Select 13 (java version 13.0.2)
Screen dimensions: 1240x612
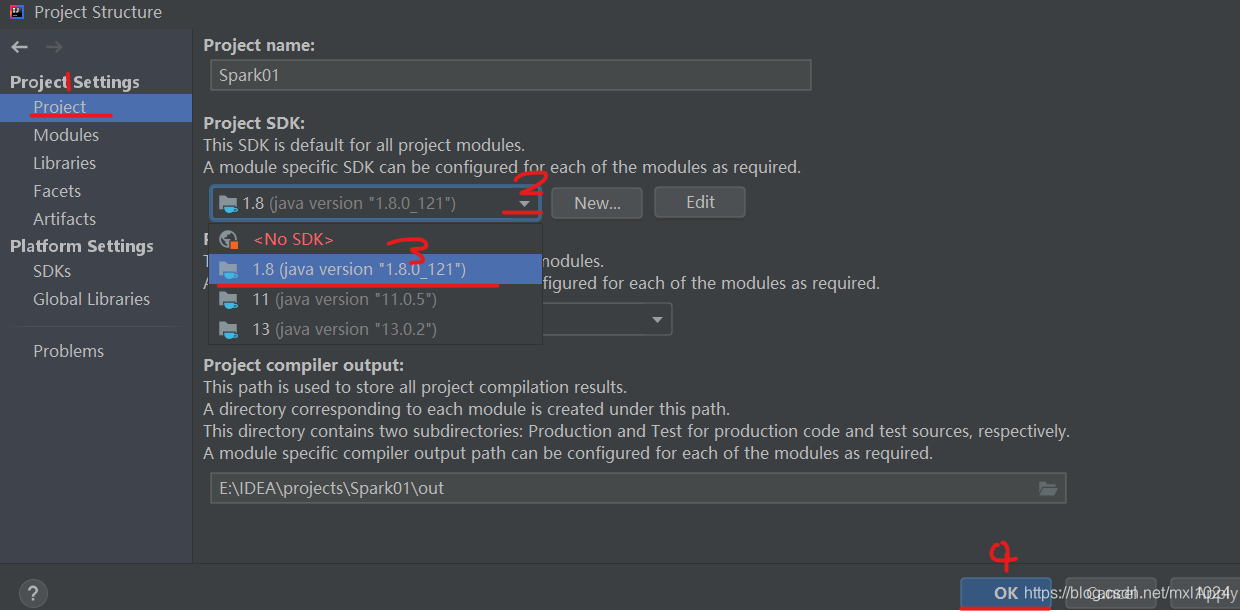coord(345,328)
